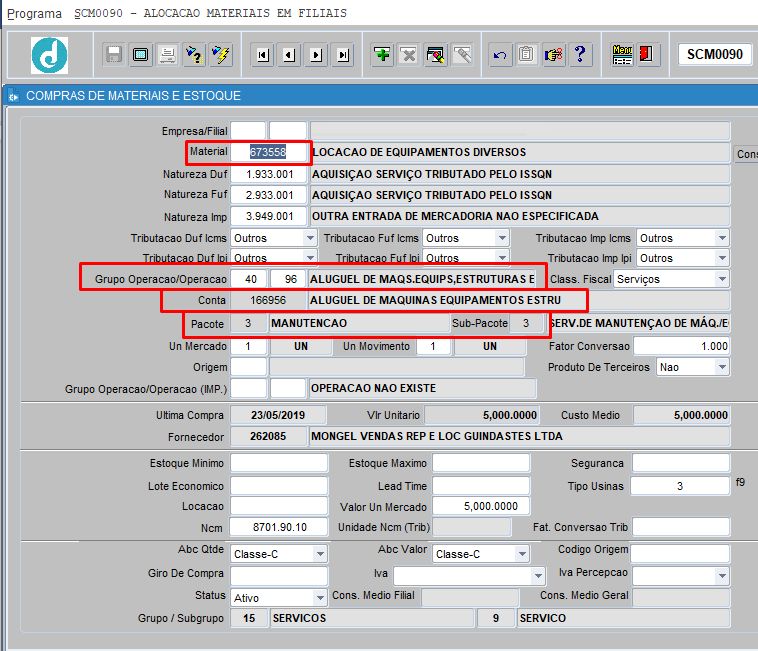The height and width of the screenshot is (651, 758).
Task: Click the edit field toolbar icon
Action: click(x=436, y=55)
